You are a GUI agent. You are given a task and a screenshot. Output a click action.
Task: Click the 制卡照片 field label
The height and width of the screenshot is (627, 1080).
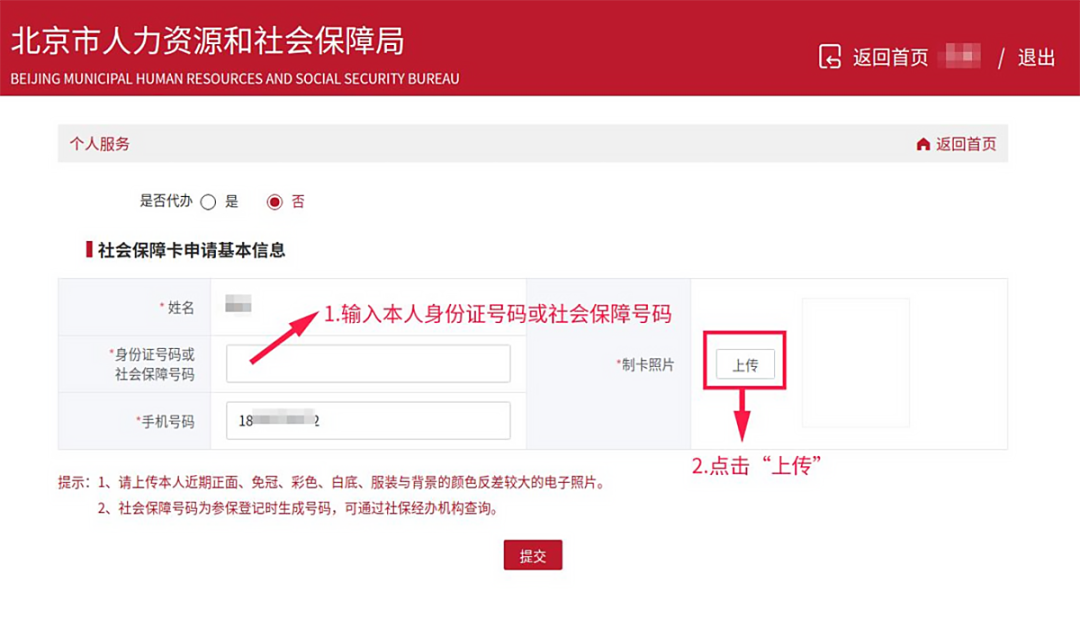point(645,364)
